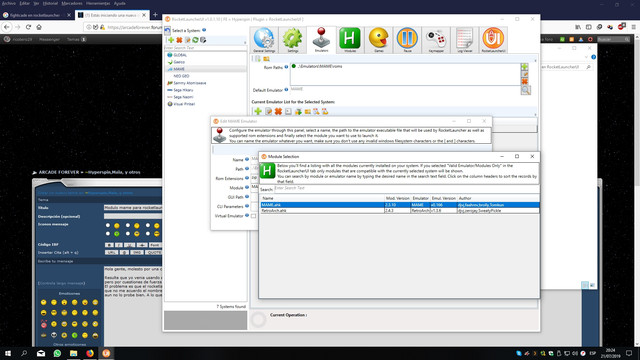
Task: Switch to the fightcade en rocketlauncher browser tab
Action: (37, 15)
